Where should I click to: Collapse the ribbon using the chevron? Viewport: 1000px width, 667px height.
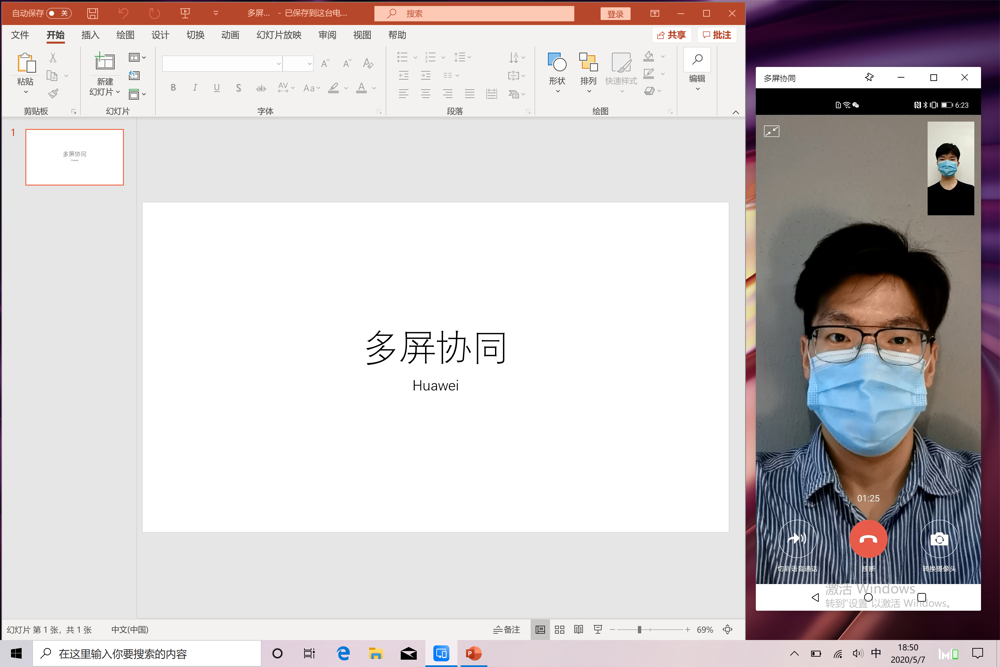point(735,112)
